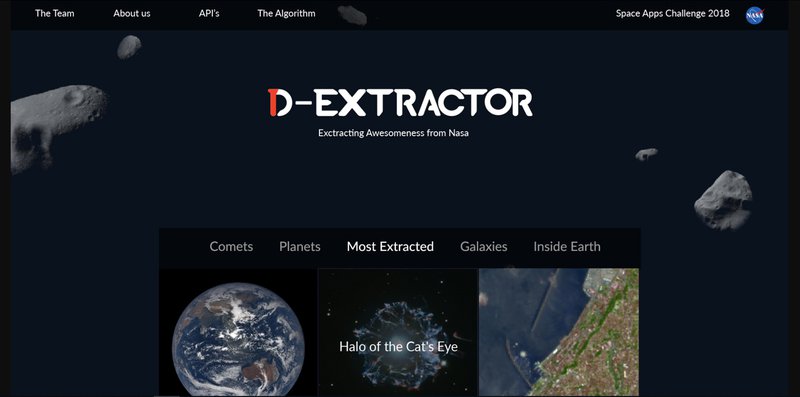Click the NASA logo icon
Image resolution: width=800 pixels, height=397 pixels.
pyautogui.click(x=755, y=15)
